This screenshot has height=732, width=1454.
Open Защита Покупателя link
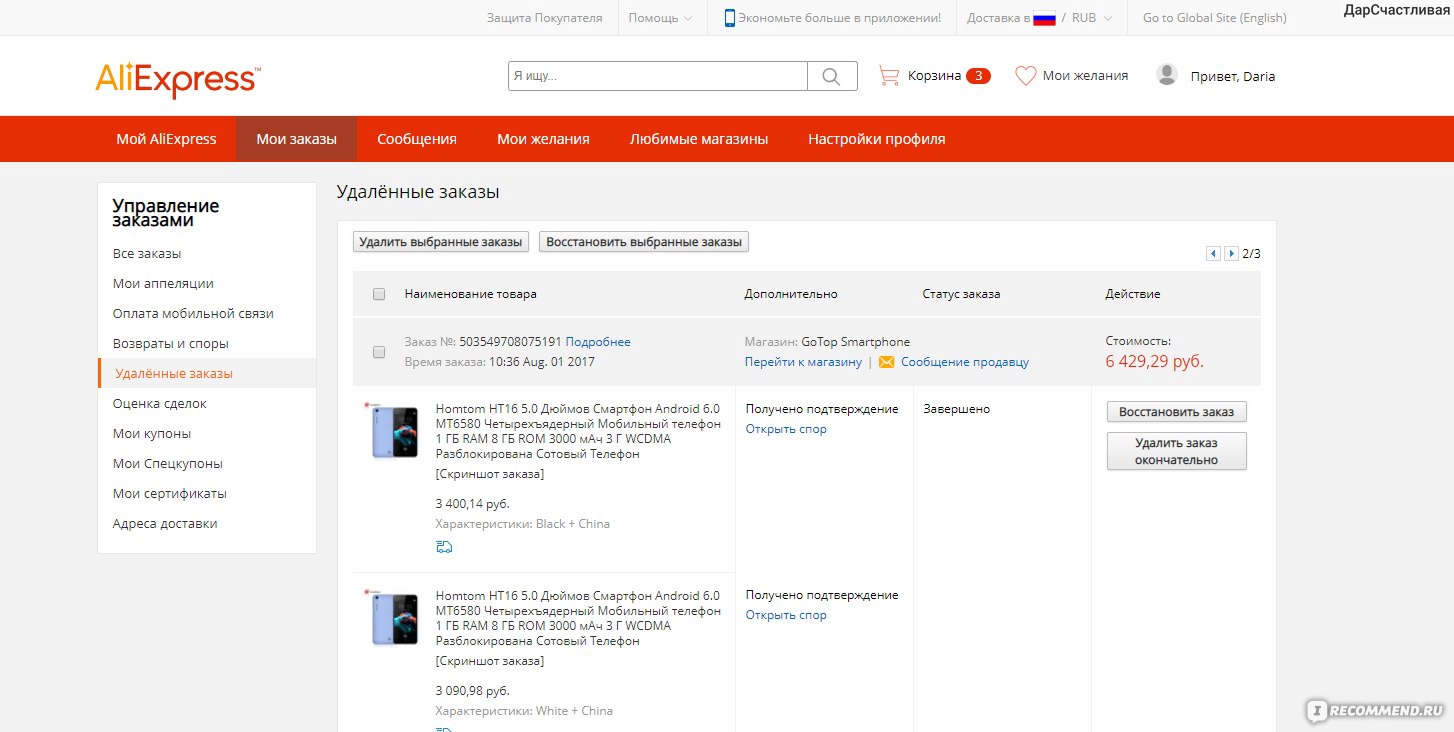point(545,18)
